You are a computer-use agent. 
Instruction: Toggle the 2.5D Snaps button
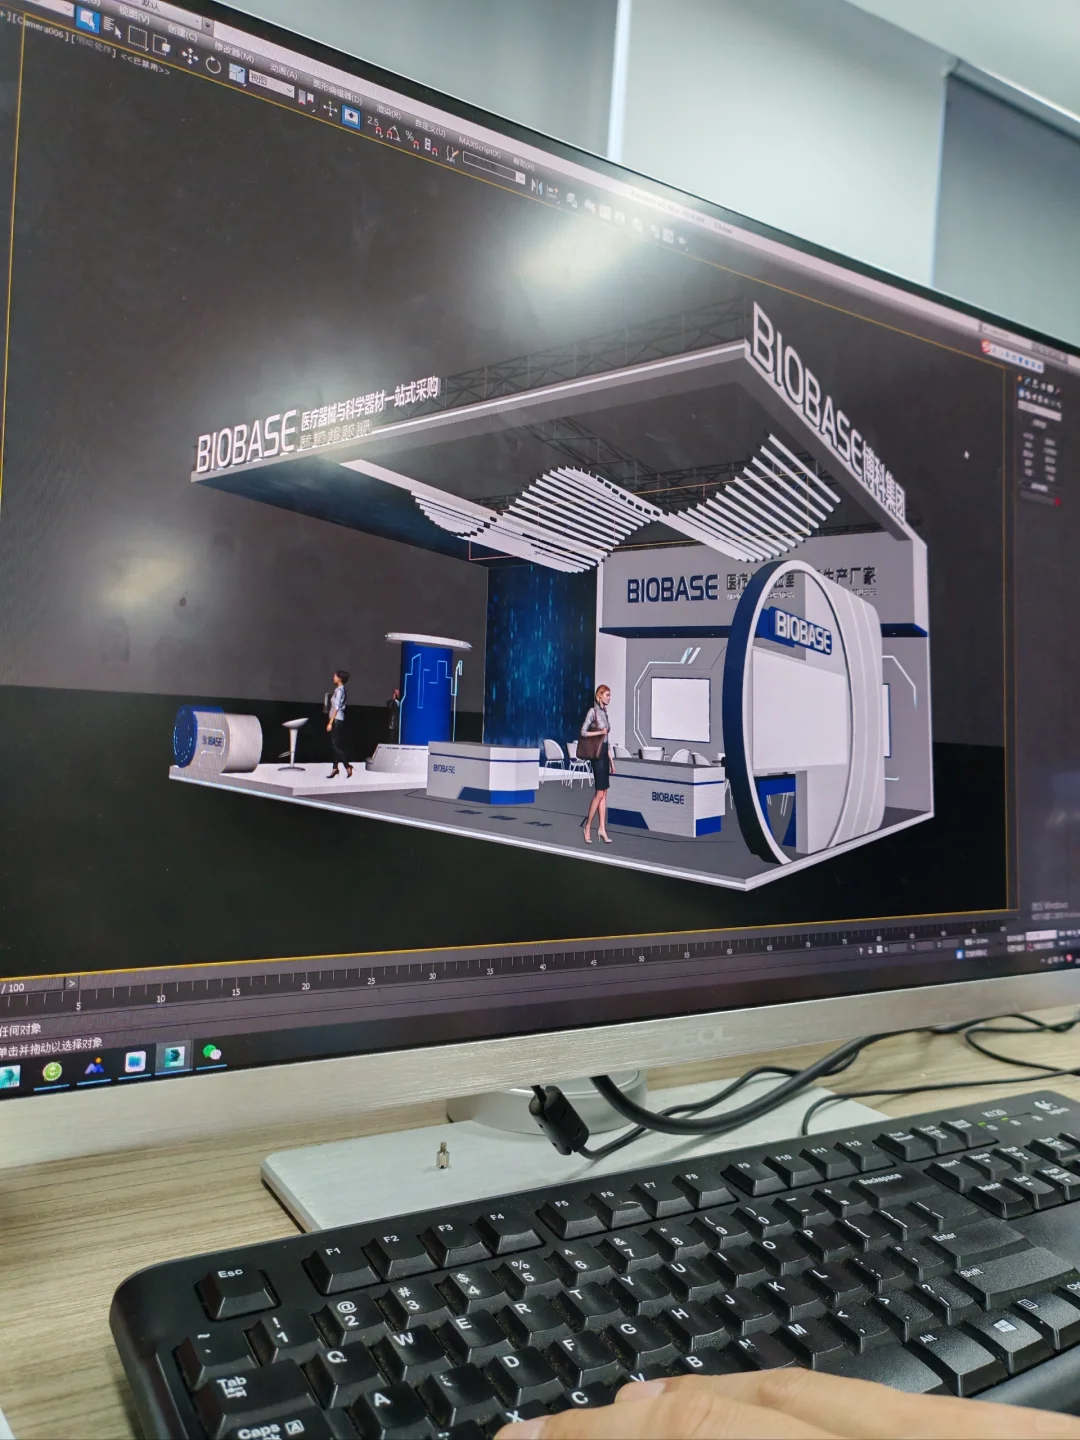click(375, 127)
